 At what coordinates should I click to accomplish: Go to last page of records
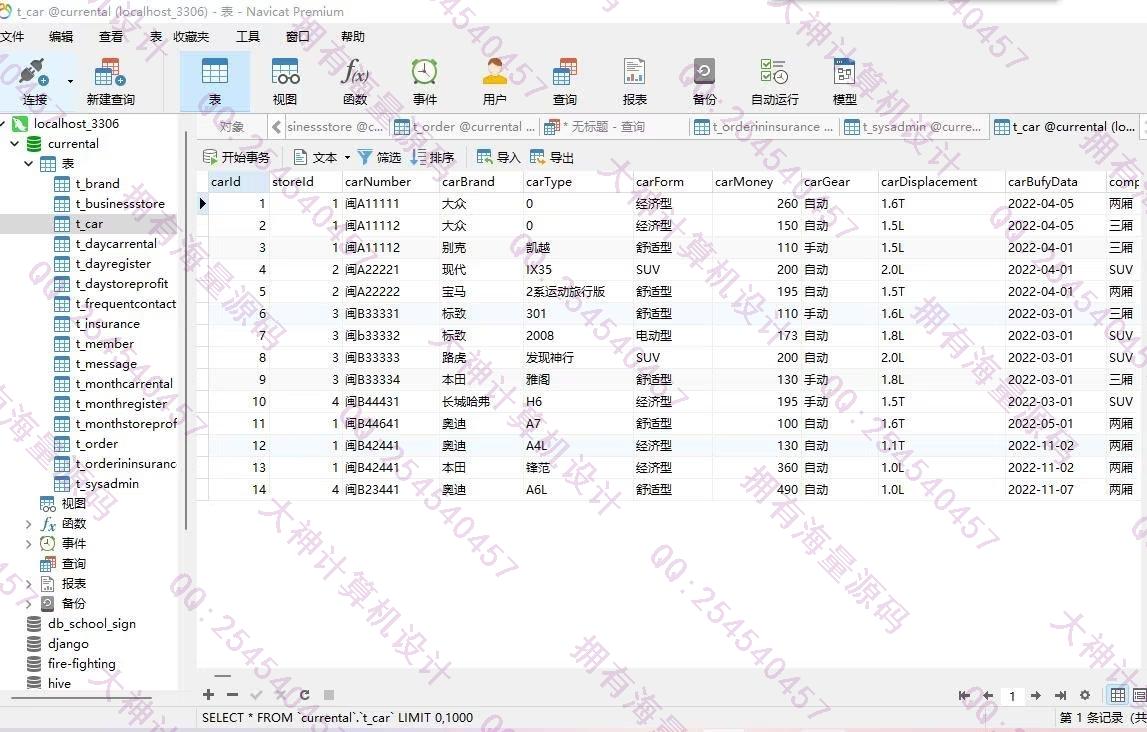1060,695
